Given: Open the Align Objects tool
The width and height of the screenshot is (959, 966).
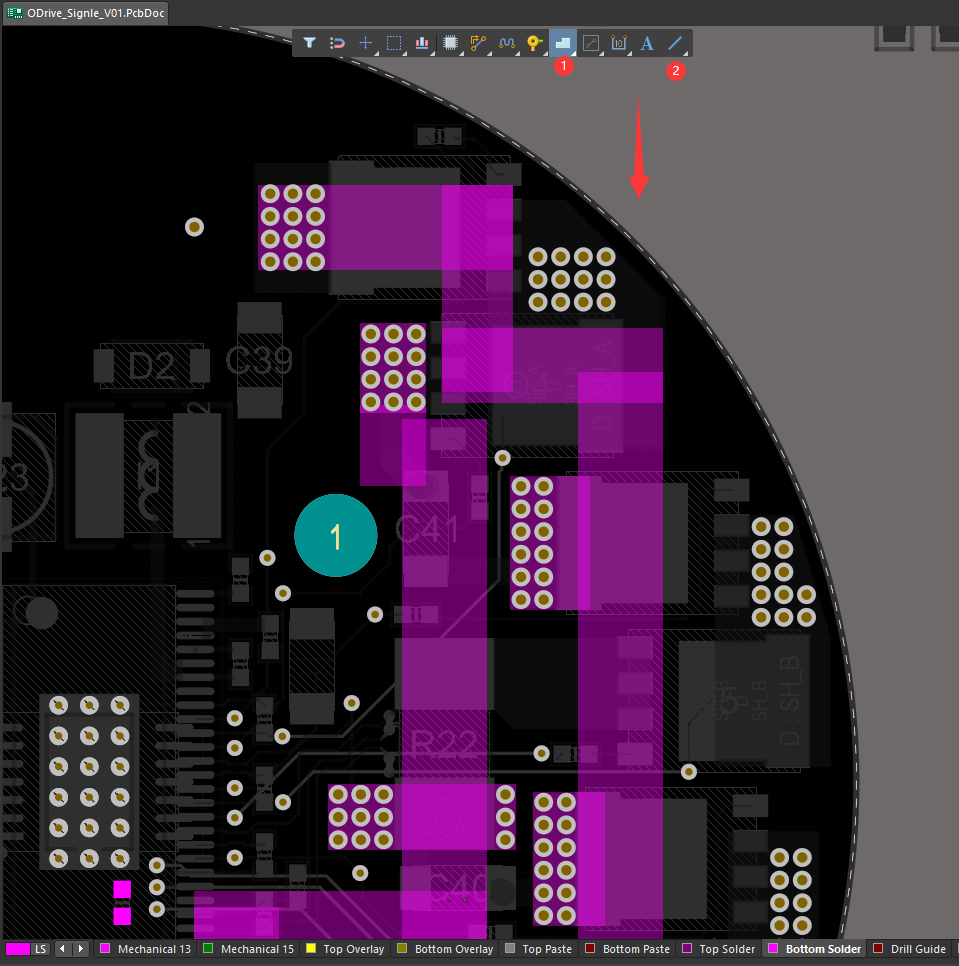Looking at the screenshot, I should click(x=422, y=43).
